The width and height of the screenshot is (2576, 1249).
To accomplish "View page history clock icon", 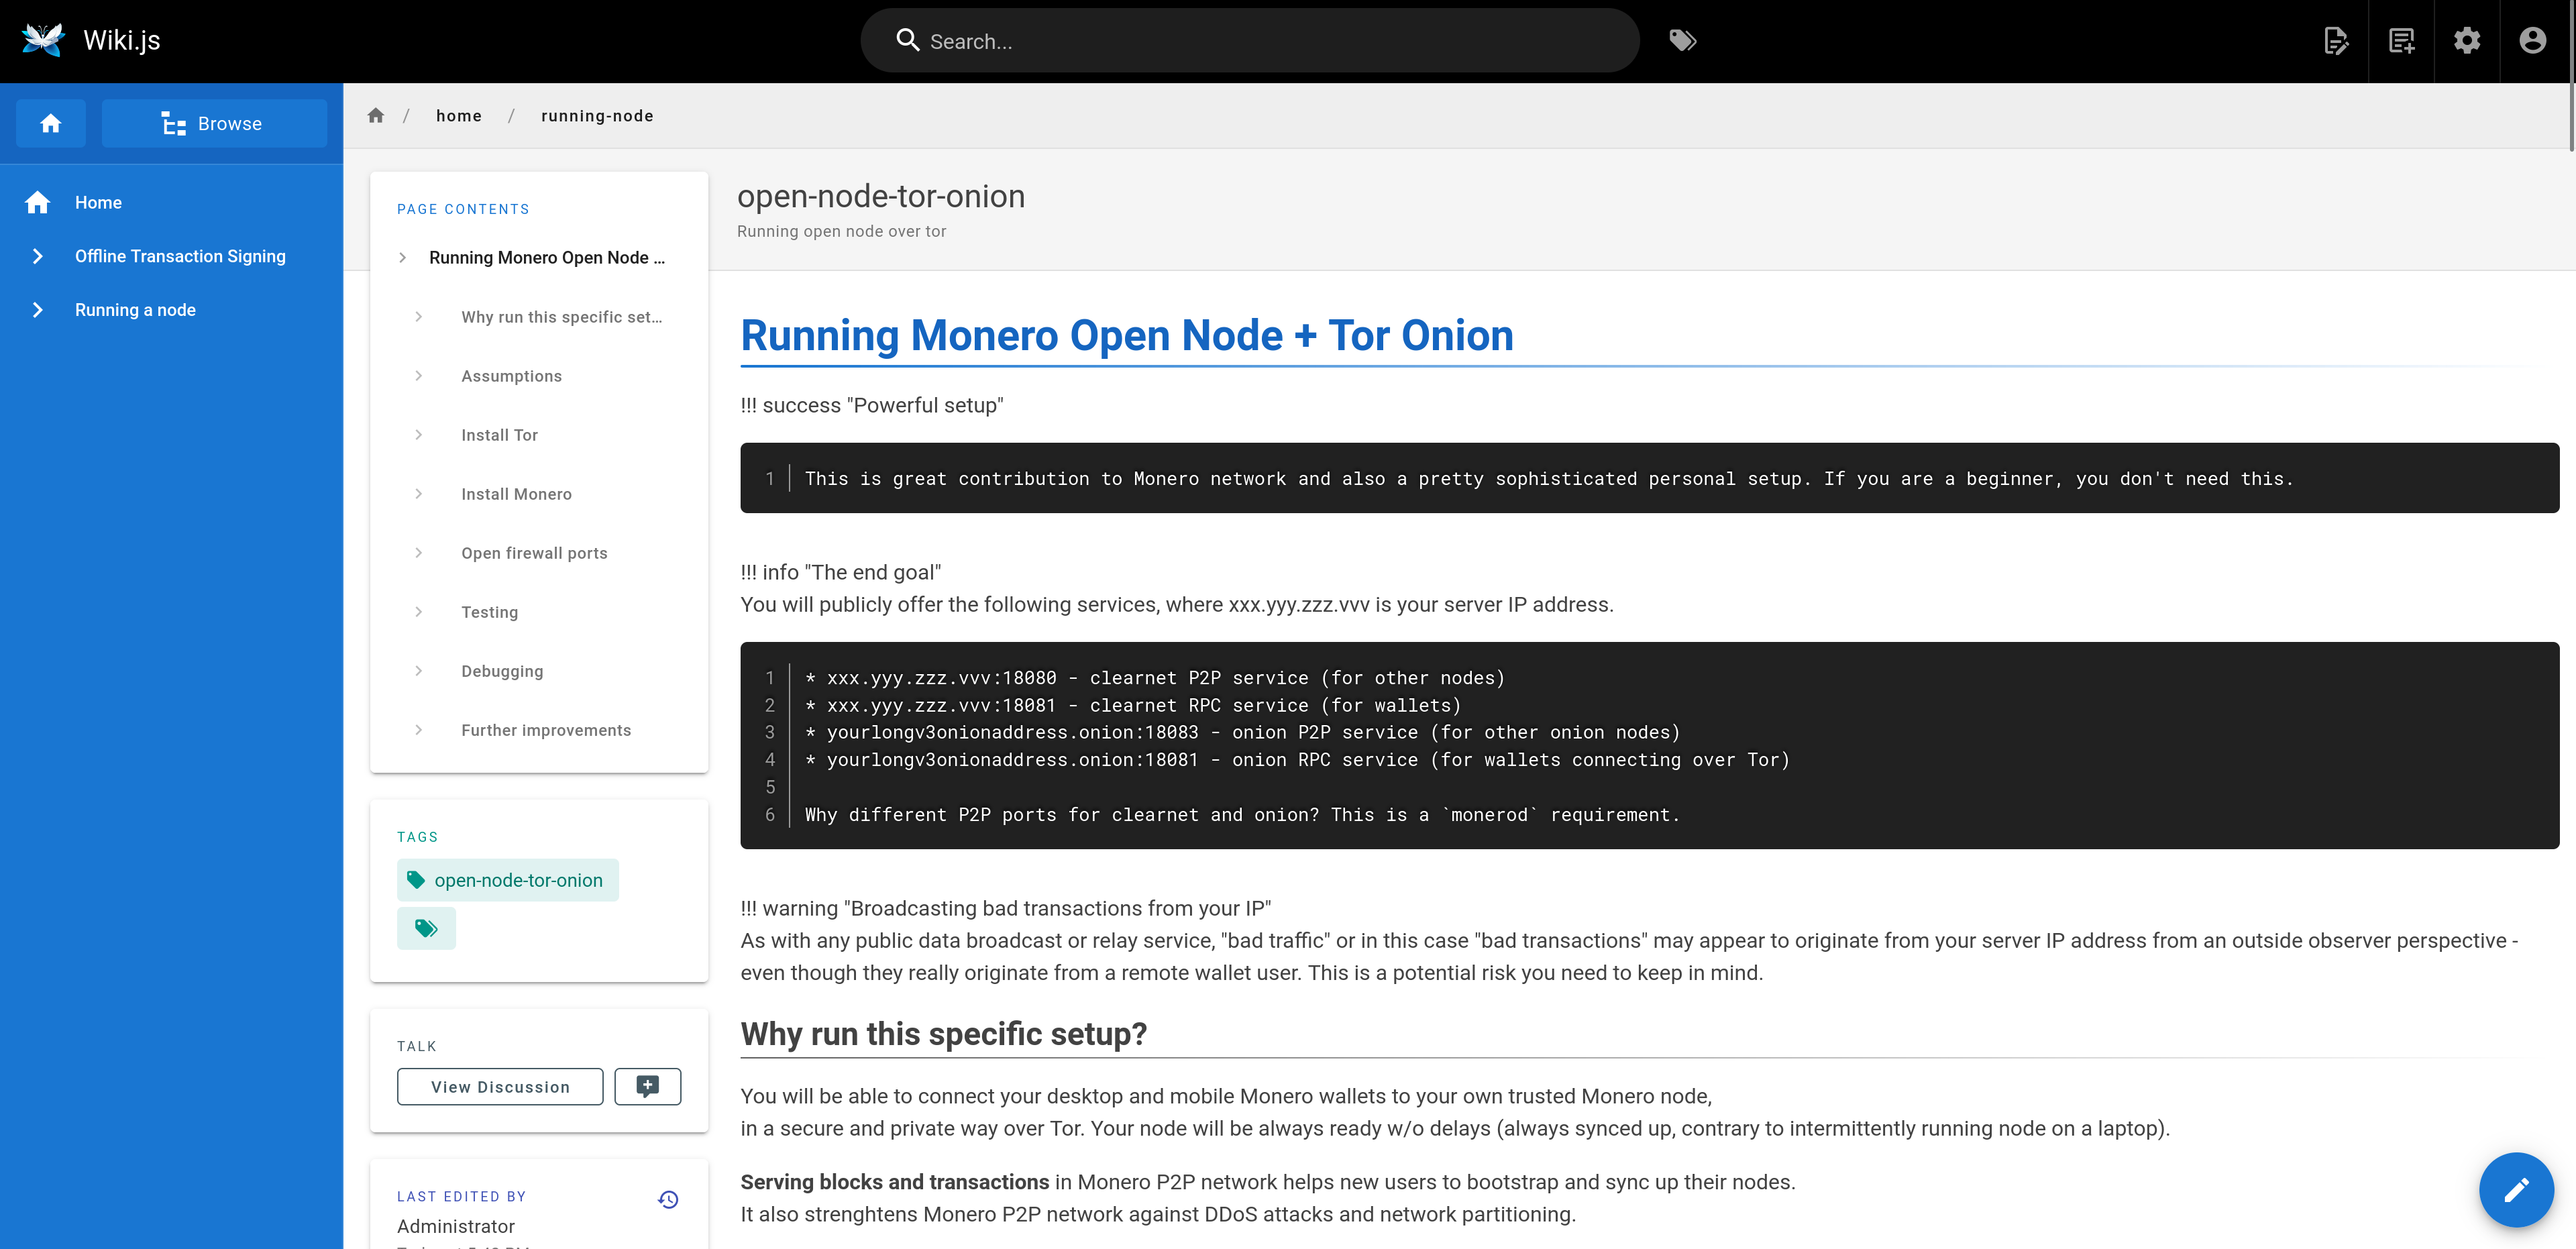I will pyautogui.click(x=668, y=1199).
